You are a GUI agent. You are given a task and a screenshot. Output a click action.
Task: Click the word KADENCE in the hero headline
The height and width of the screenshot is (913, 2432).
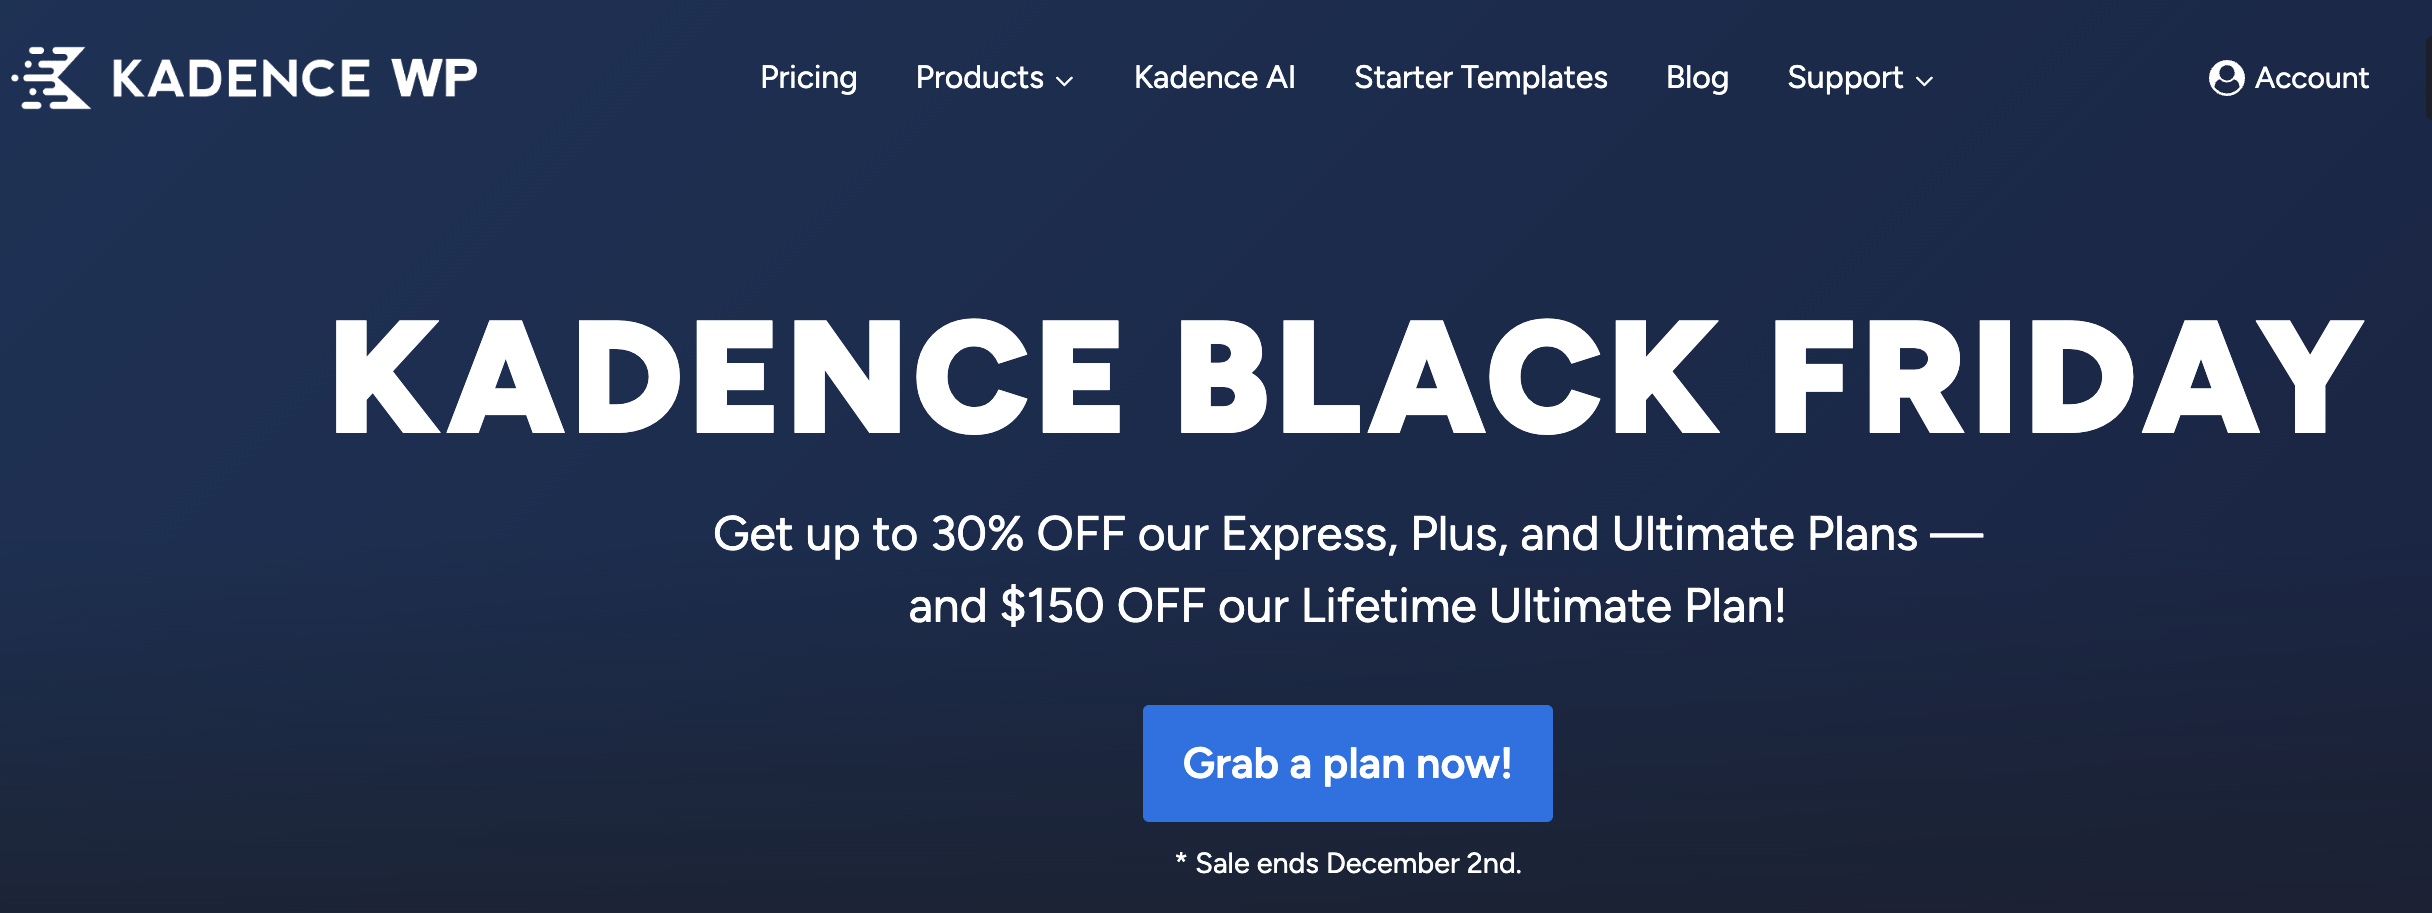[x=727, y=377]
